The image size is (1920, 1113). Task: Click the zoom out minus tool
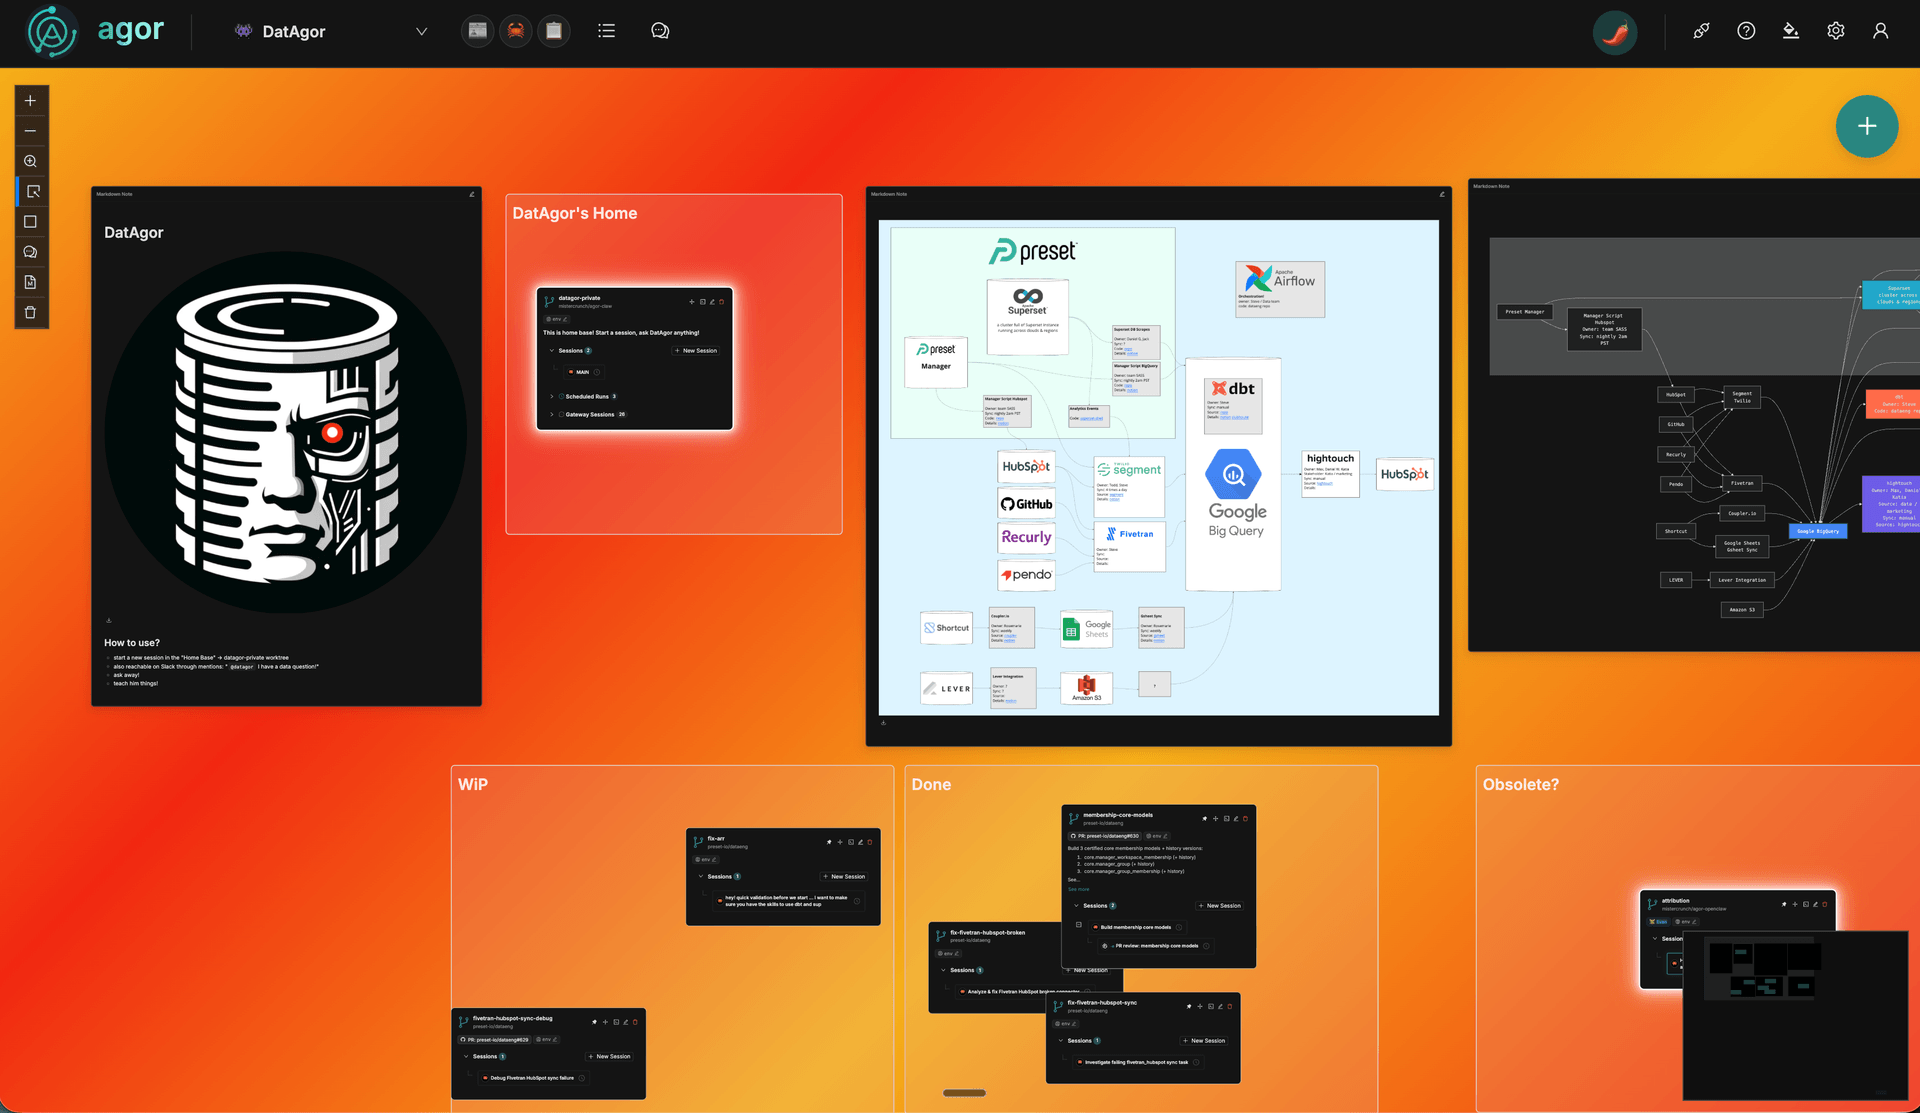30,131
